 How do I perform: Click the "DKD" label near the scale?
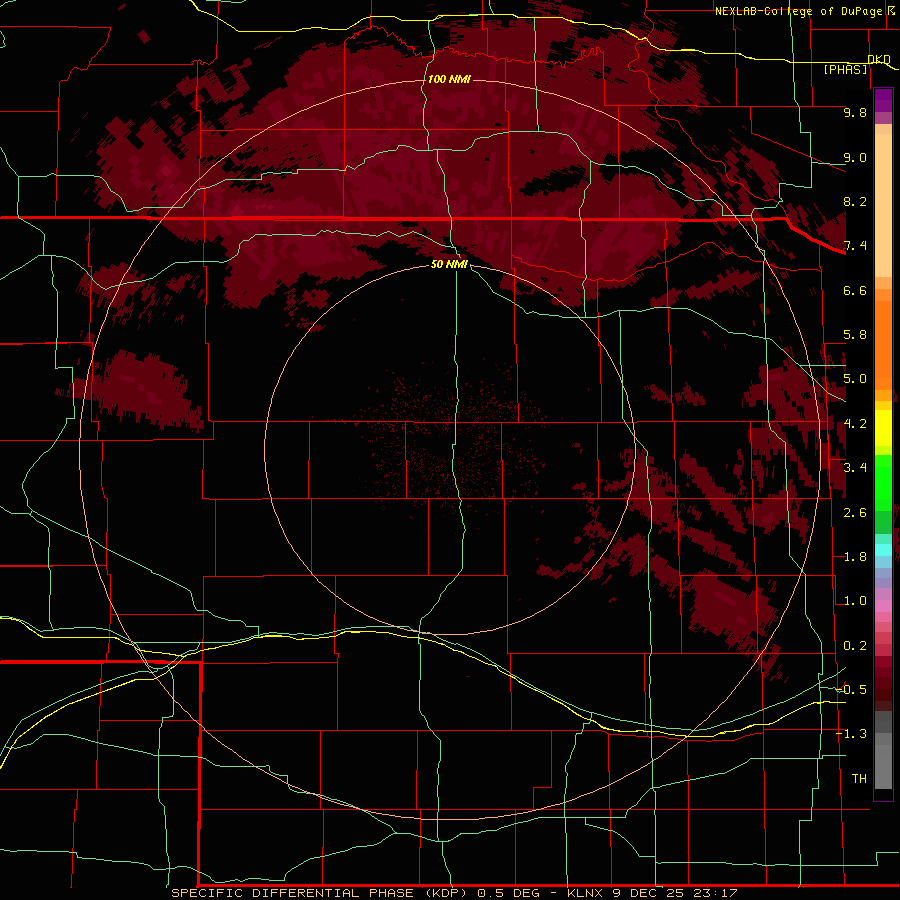pyautogui.click(x=879, y=59)
